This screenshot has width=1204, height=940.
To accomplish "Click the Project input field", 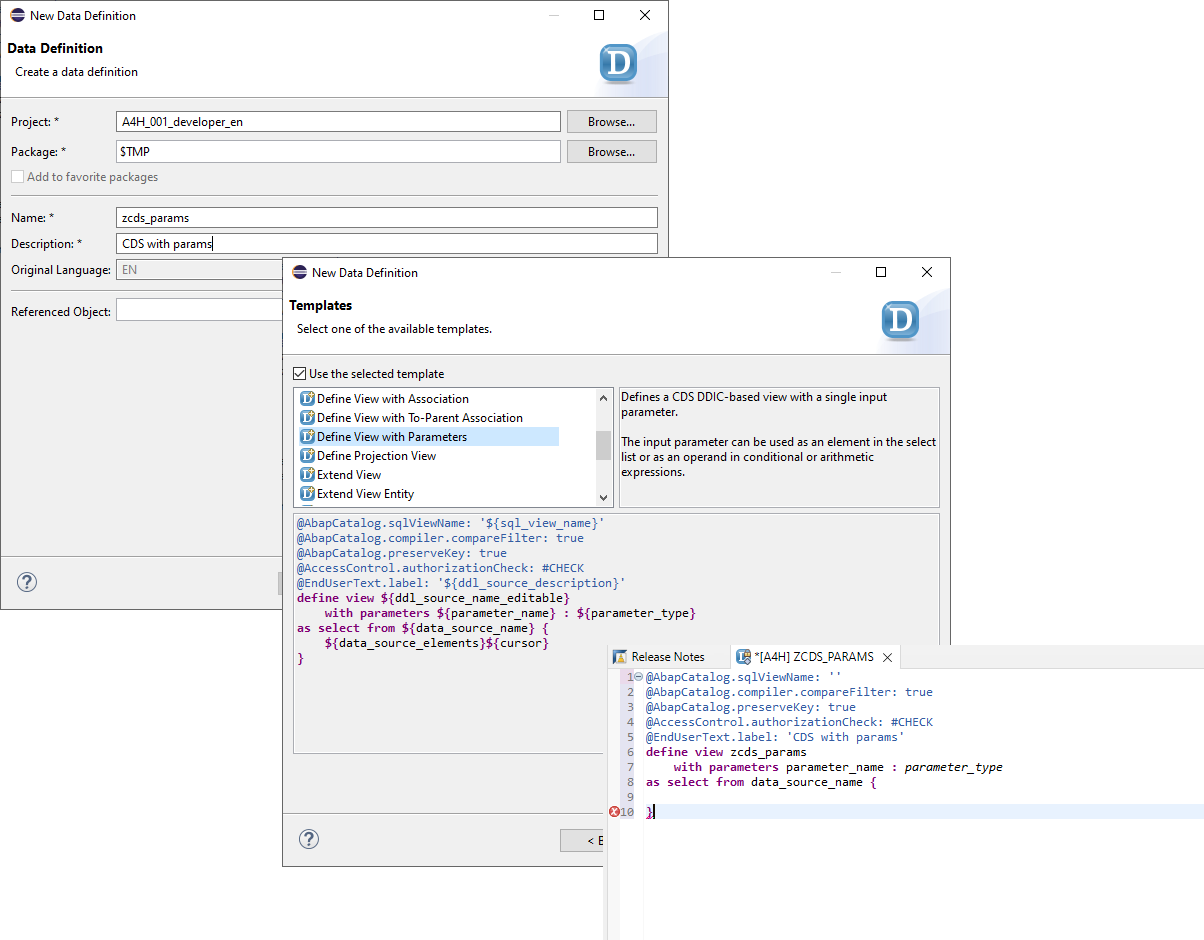I will click(338, 122).
